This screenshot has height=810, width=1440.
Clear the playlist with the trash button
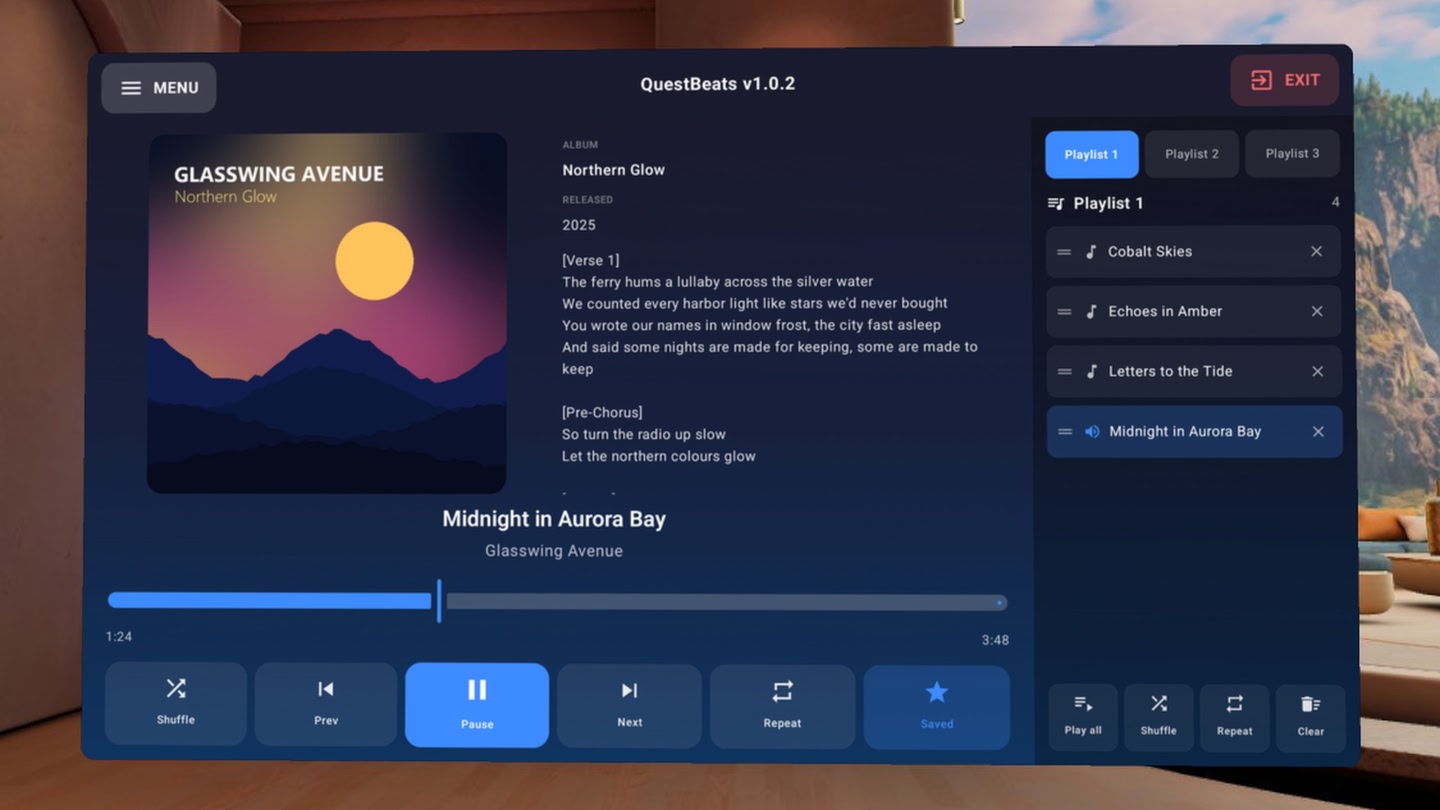pos(1311,719)
